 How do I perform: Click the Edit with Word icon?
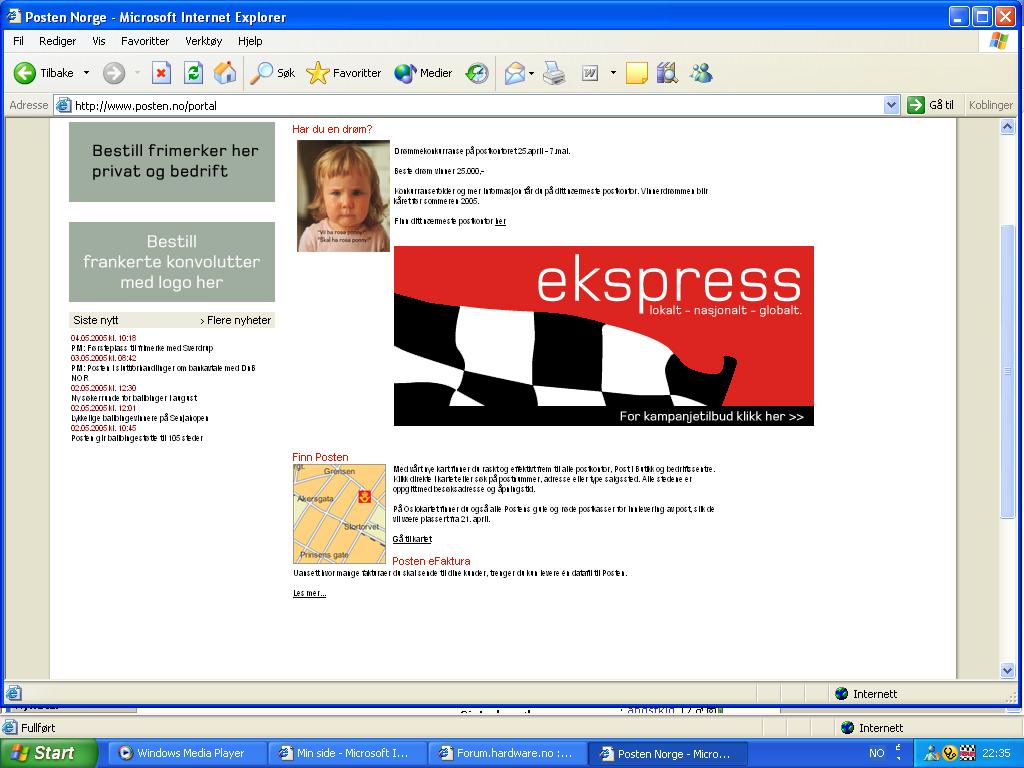590,72
